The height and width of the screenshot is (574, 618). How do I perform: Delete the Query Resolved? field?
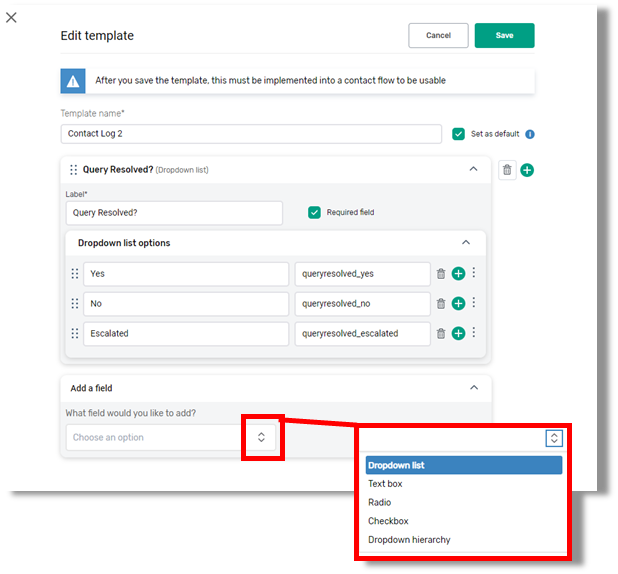click(x=507, y=170)
